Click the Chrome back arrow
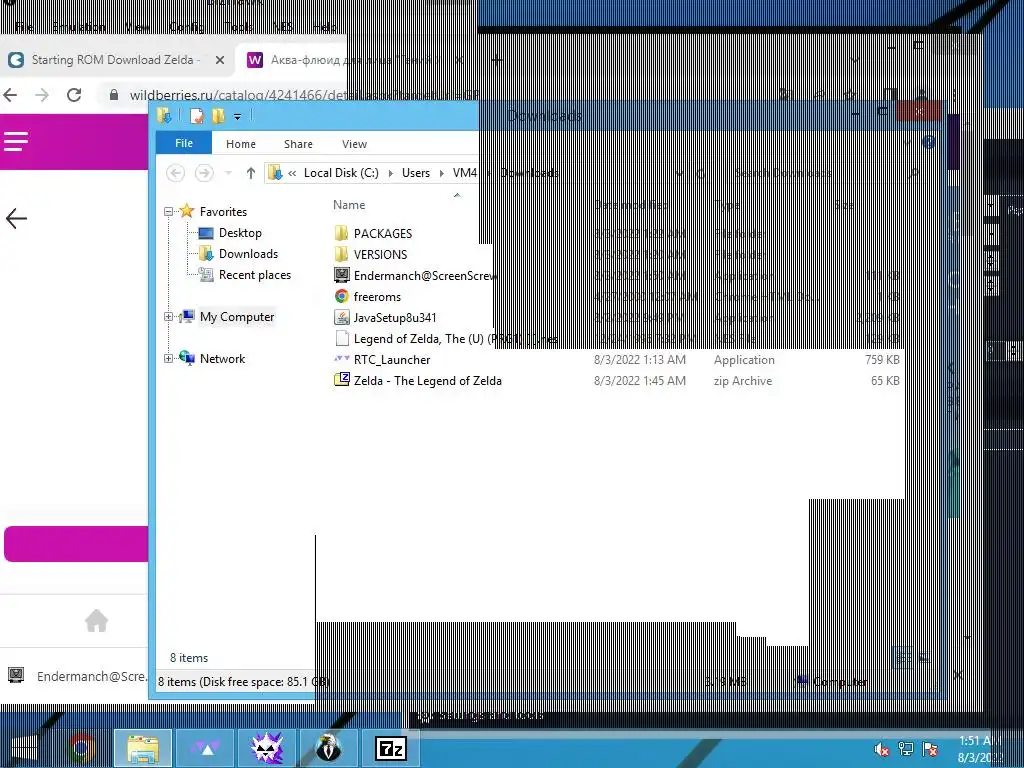 pyautogui.click(x=10, y=95)
